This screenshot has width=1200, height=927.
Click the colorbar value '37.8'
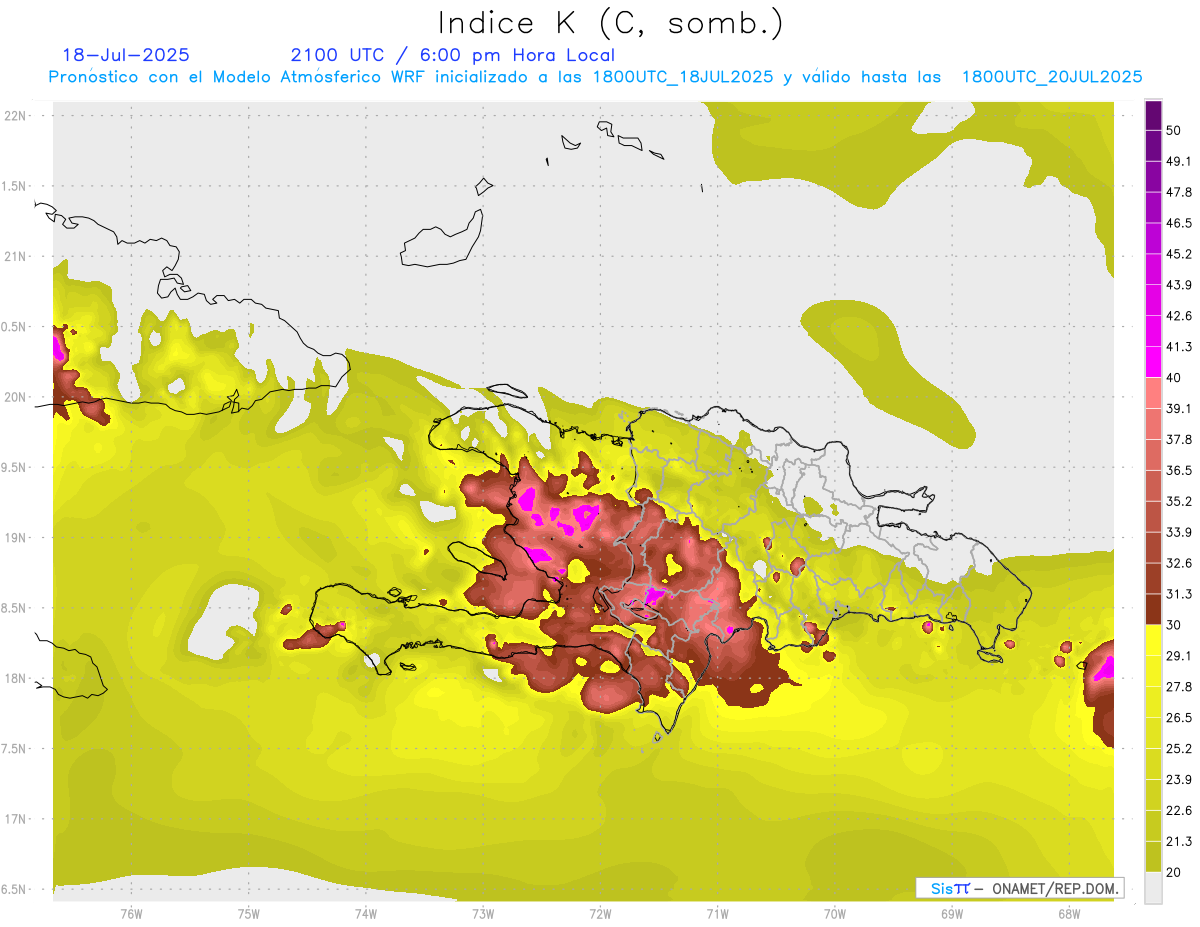click(x=1179, y=440)
